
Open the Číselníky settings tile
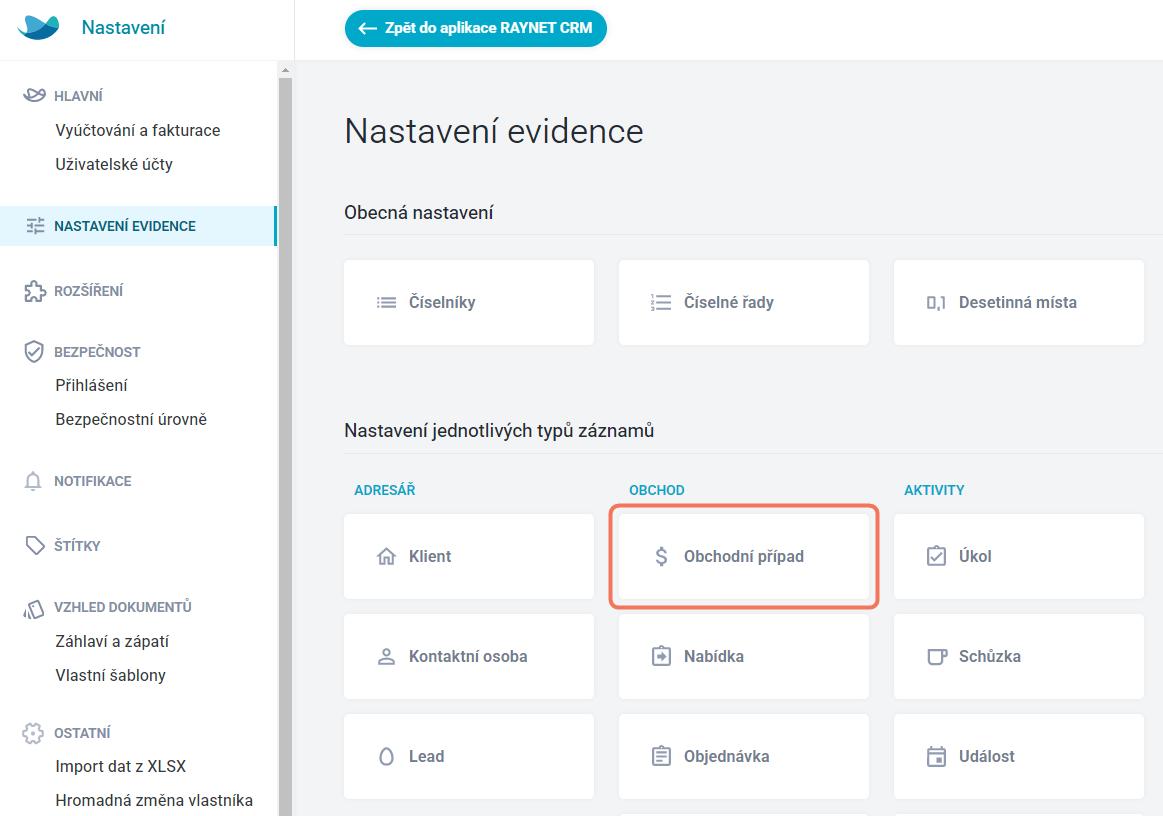click(x=468, y=303)
